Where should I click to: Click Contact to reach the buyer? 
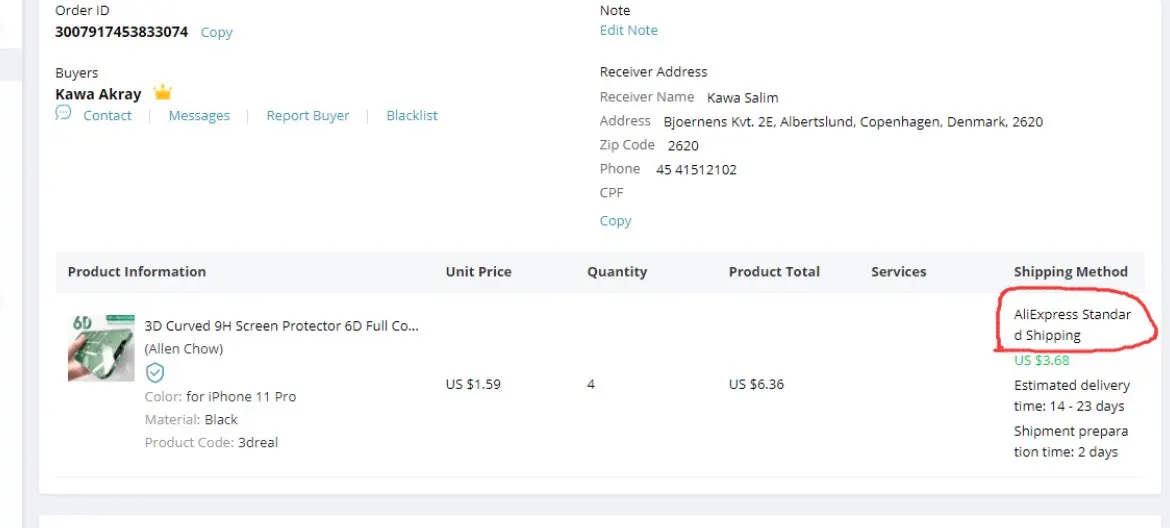[x=107, y=116]
